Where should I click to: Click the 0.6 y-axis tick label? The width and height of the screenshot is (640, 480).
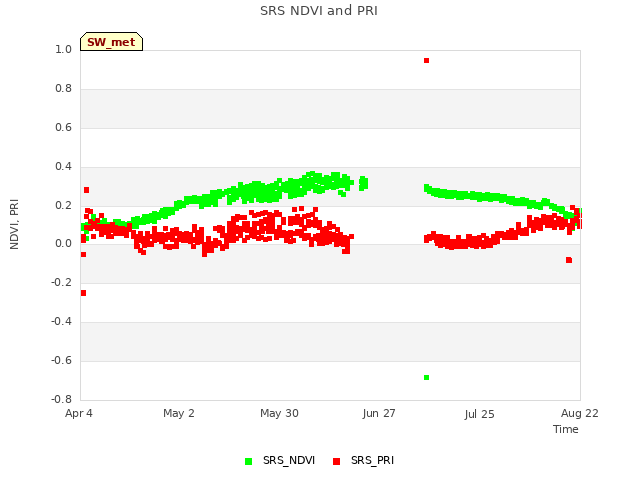pos(63,128)
